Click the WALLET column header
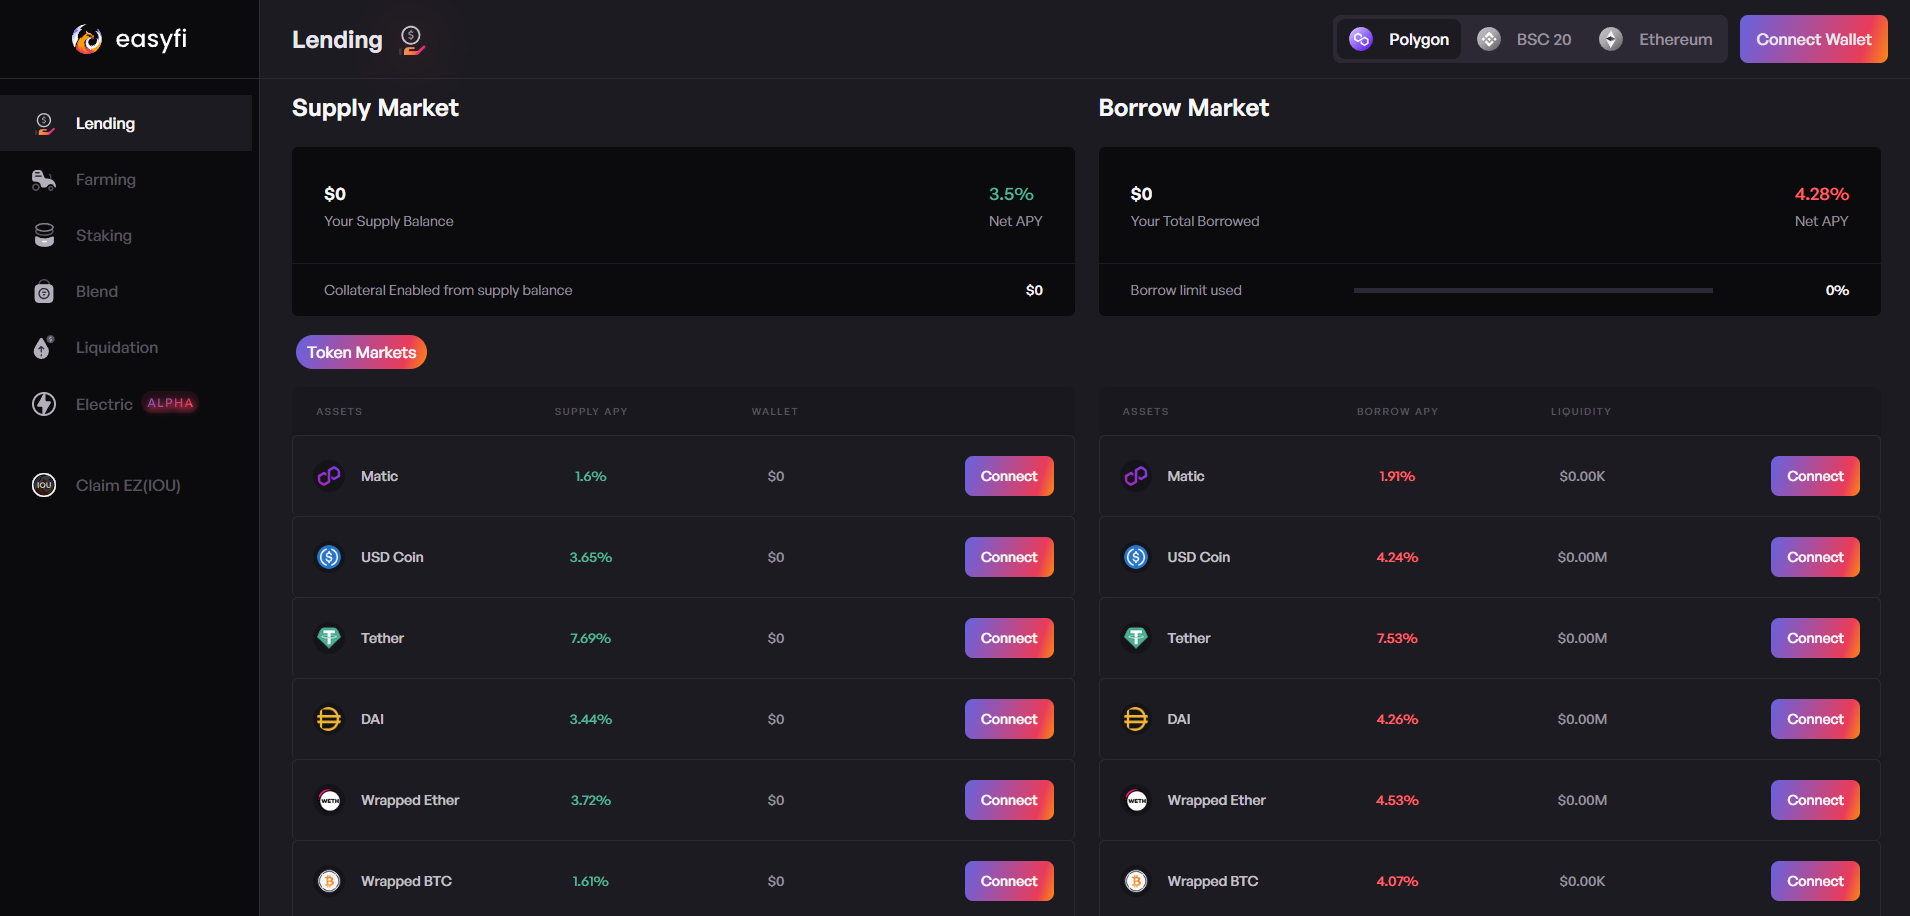Image resolution: width=1910 pixels, height=916 pixels. click(x=775, y=411)
